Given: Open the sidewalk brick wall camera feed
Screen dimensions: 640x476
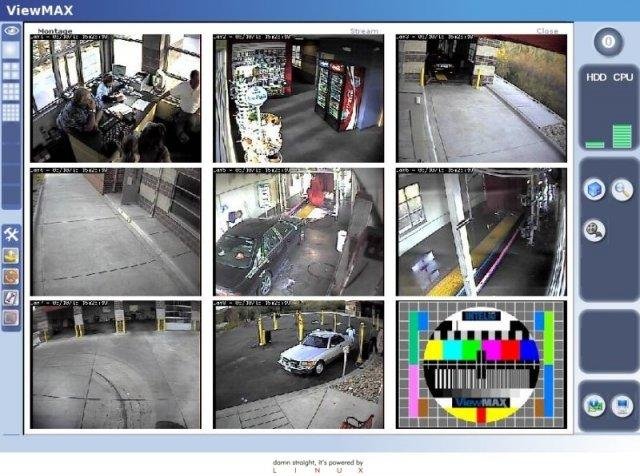Looking at the screenshot, I should [116, 232].
